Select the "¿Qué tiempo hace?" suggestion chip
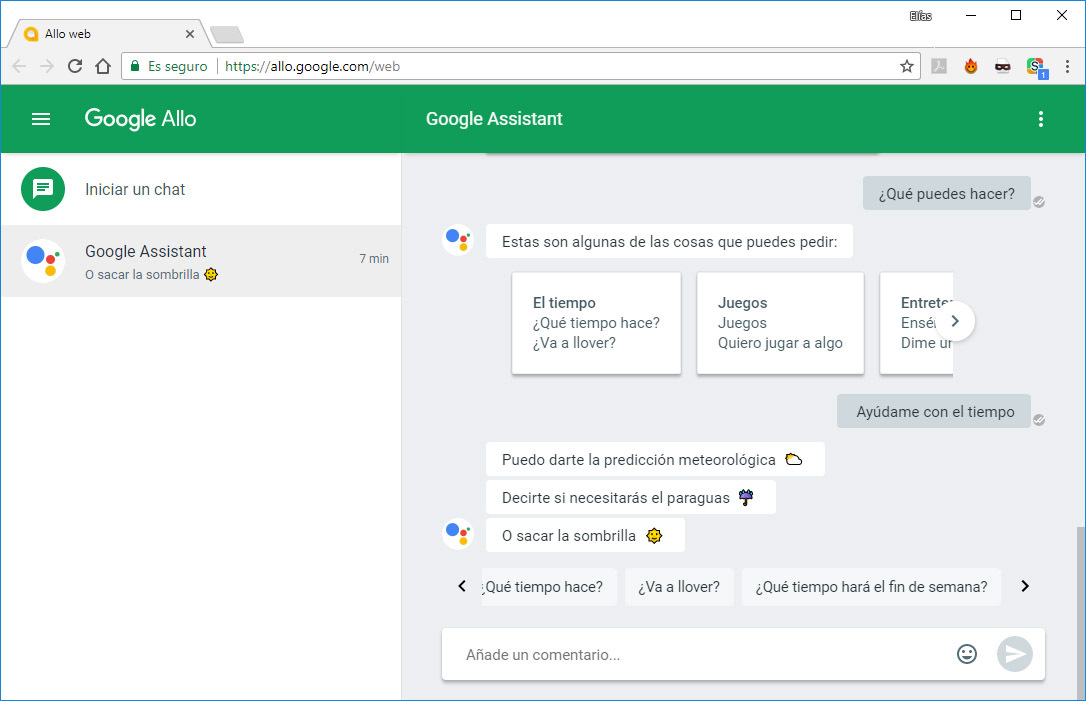The width and height of the screenshot is (1086, 701). coord(549,586)
